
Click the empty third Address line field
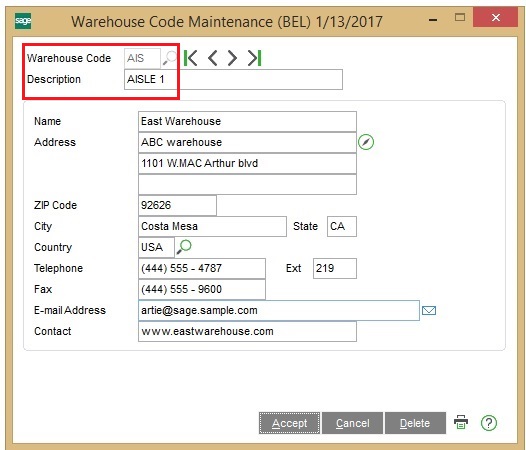click(247, 184)
